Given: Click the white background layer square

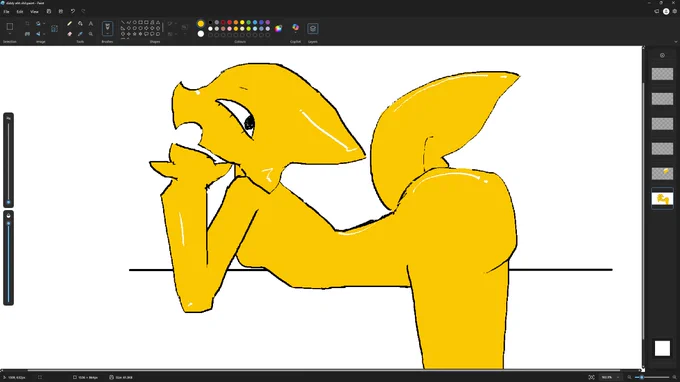Looking at the screenshot, I should [x=662, y=348].
